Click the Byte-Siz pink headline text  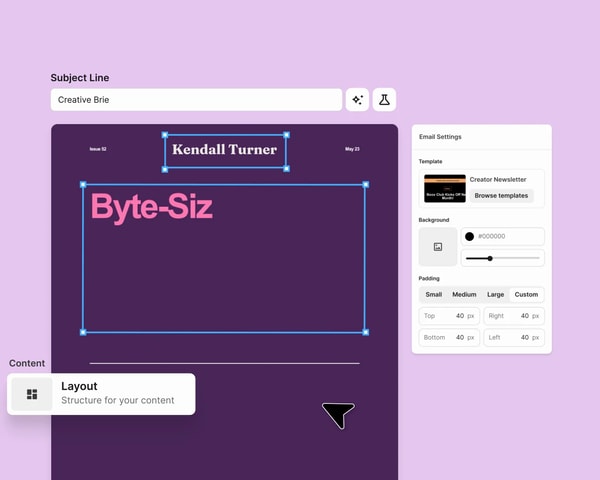(x=152, y=207)
